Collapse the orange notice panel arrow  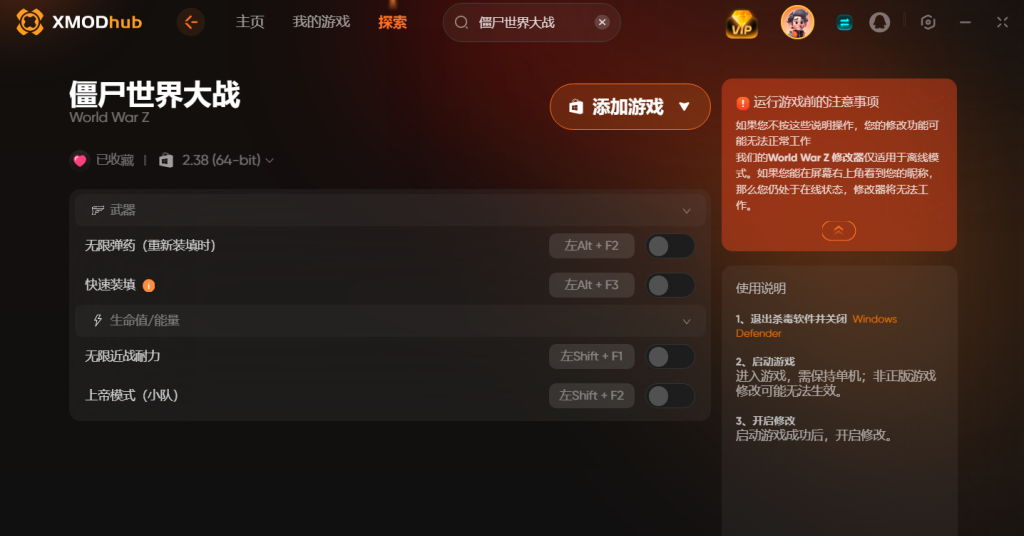tap(839, 230)
